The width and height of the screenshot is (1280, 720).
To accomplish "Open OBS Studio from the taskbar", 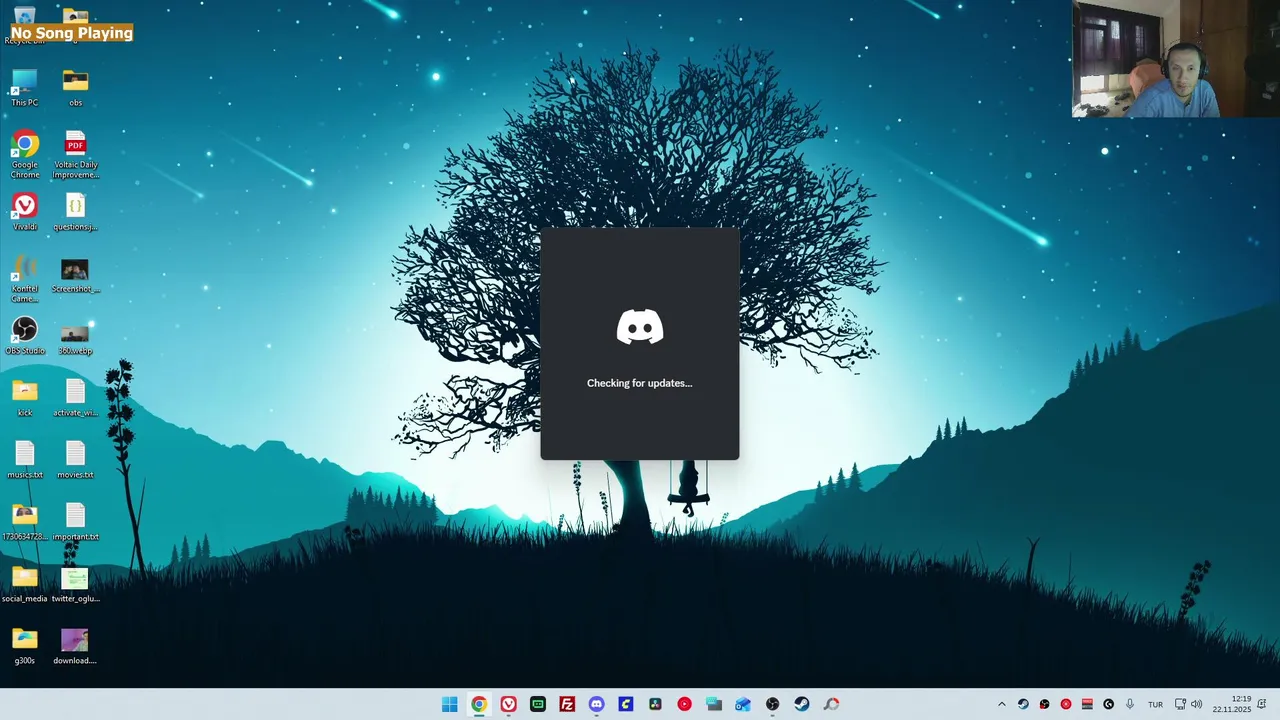I will click(x=772, y=704).
